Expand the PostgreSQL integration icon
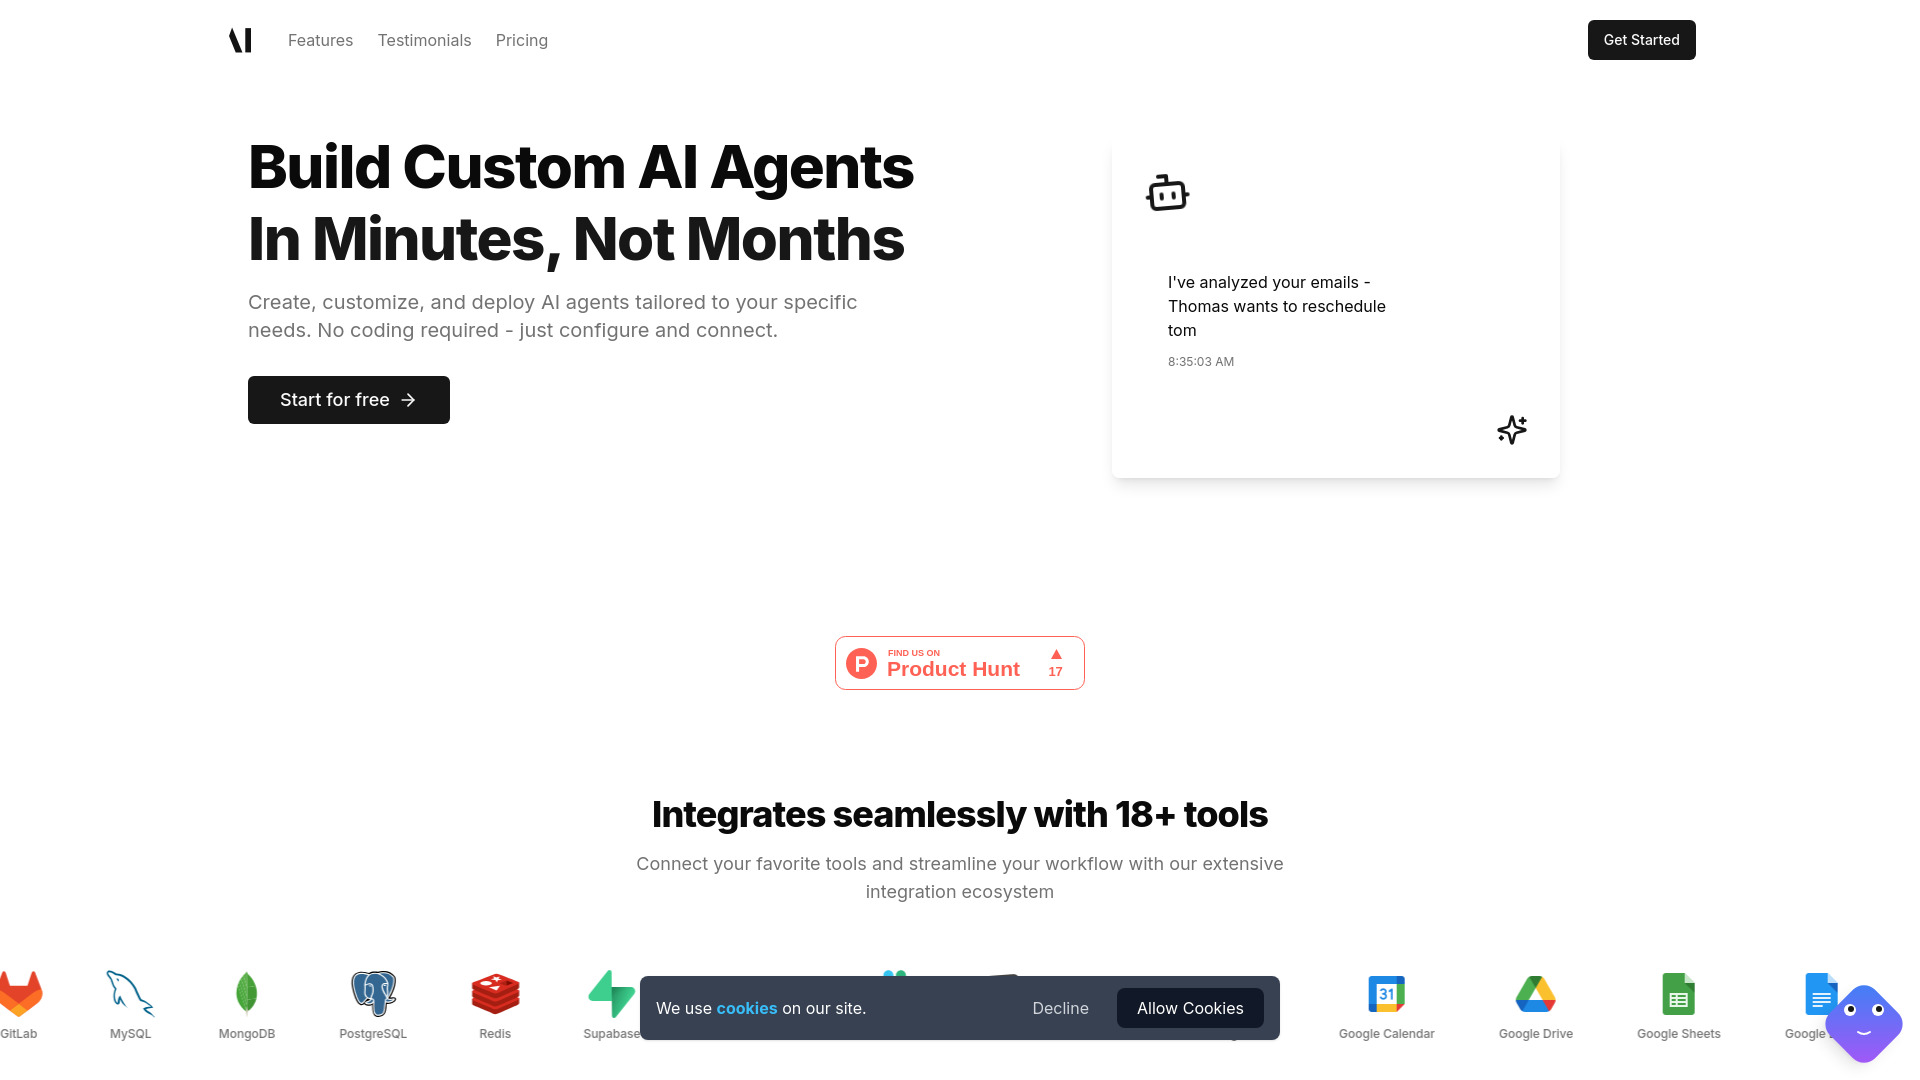This screenshot has height=1080, width=1920. pyautogui.click(x=372, y=994)
